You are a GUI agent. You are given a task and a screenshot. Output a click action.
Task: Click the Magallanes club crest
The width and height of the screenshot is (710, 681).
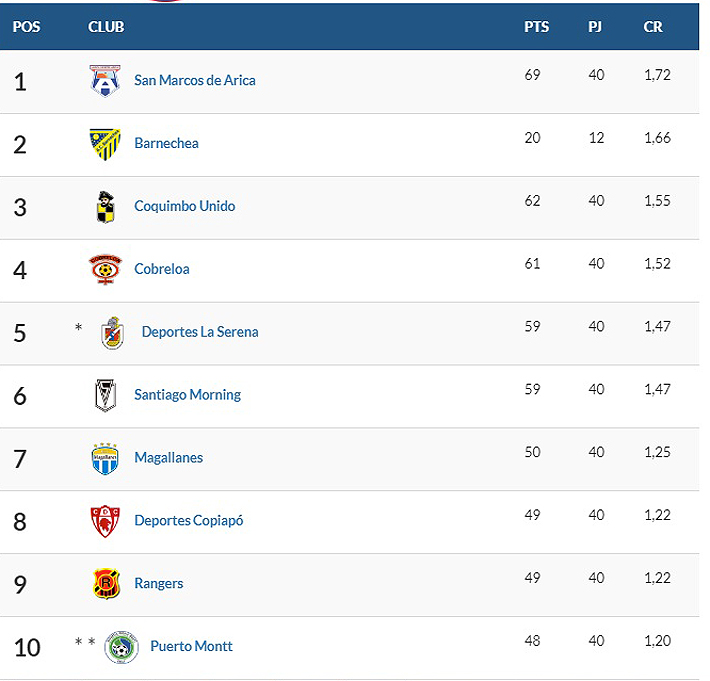coord(105,458)
